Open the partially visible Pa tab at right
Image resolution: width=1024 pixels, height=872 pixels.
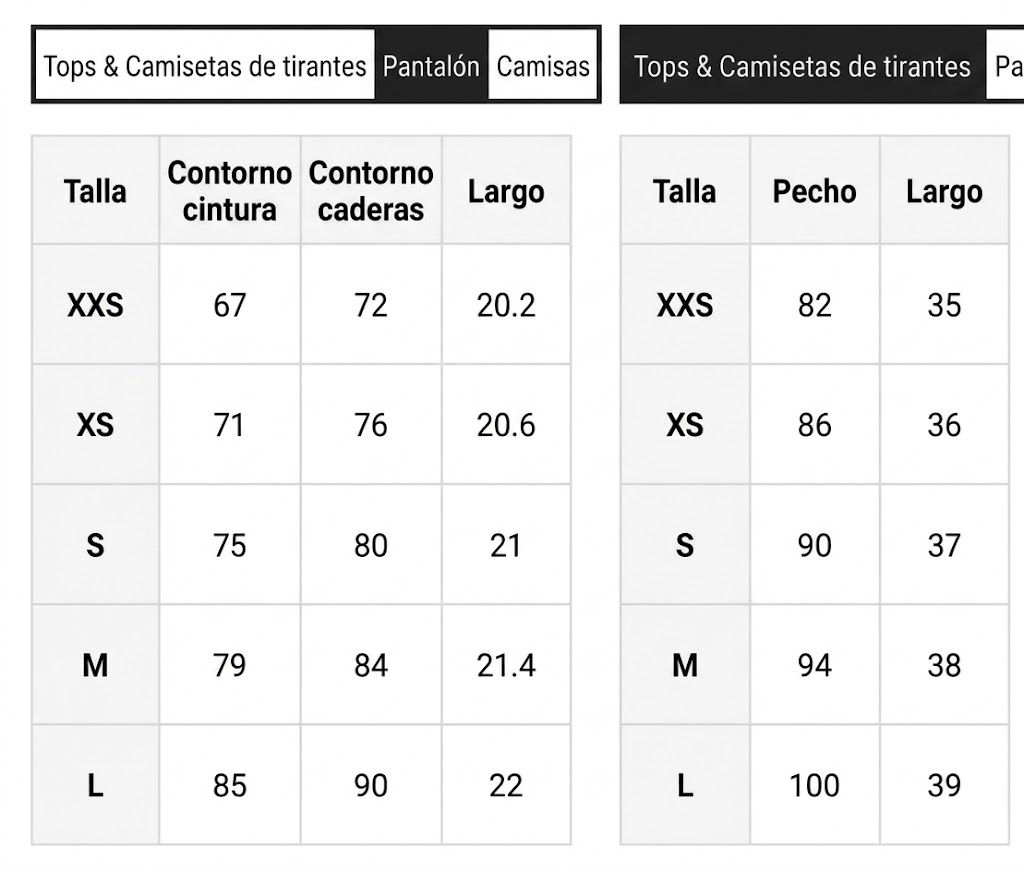pyautogui.click(x=1006, y=66)
